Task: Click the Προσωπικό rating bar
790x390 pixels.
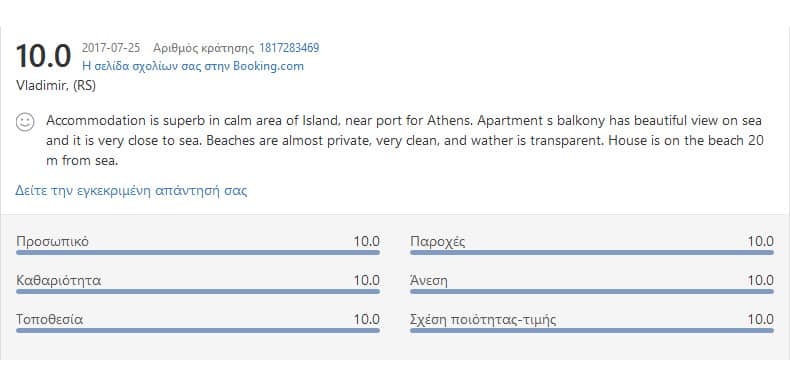Action: (198, 252)
